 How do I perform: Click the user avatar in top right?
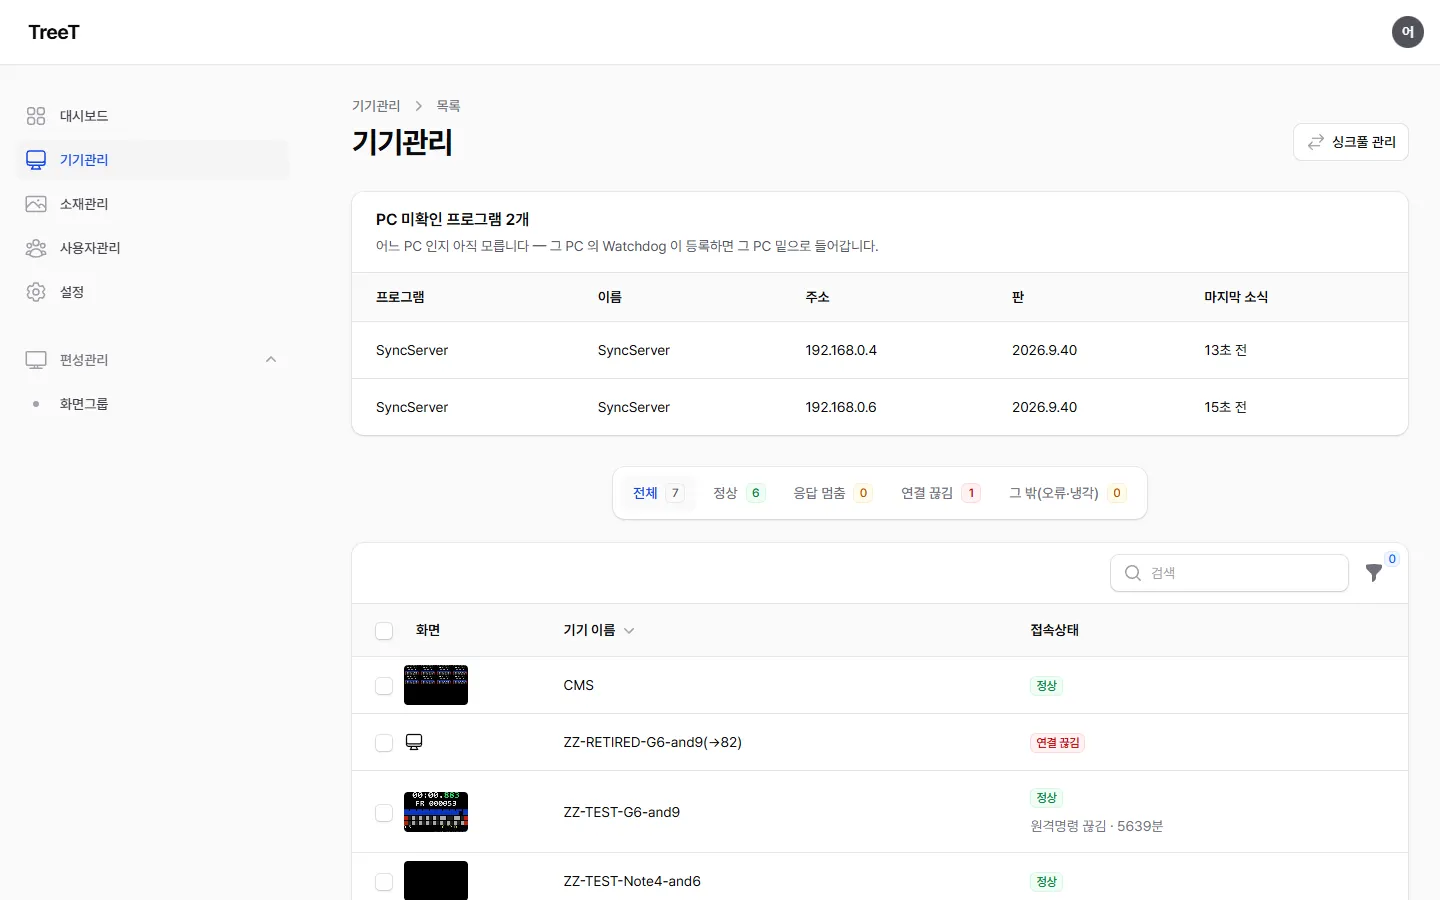tap(1408, 32)
